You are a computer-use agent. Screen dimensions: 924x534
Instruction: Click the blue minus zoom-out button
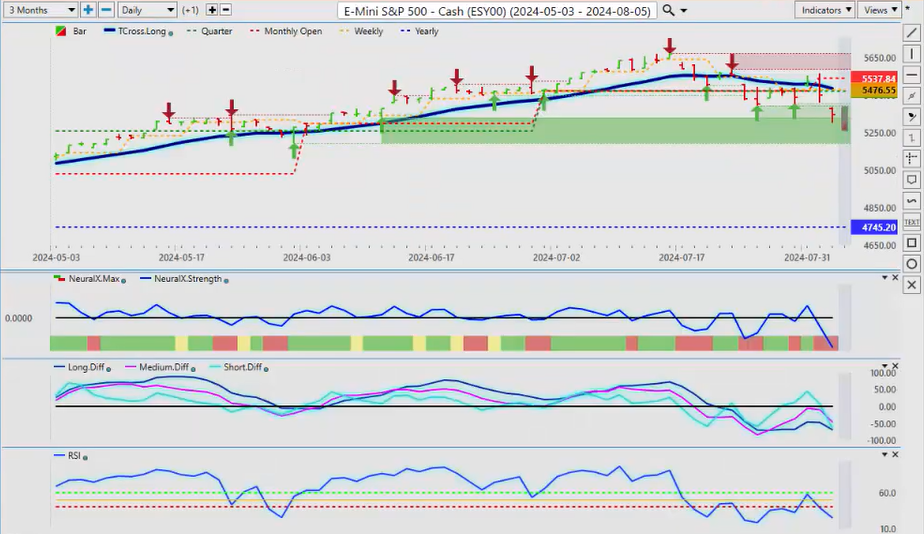pos(104,10)
